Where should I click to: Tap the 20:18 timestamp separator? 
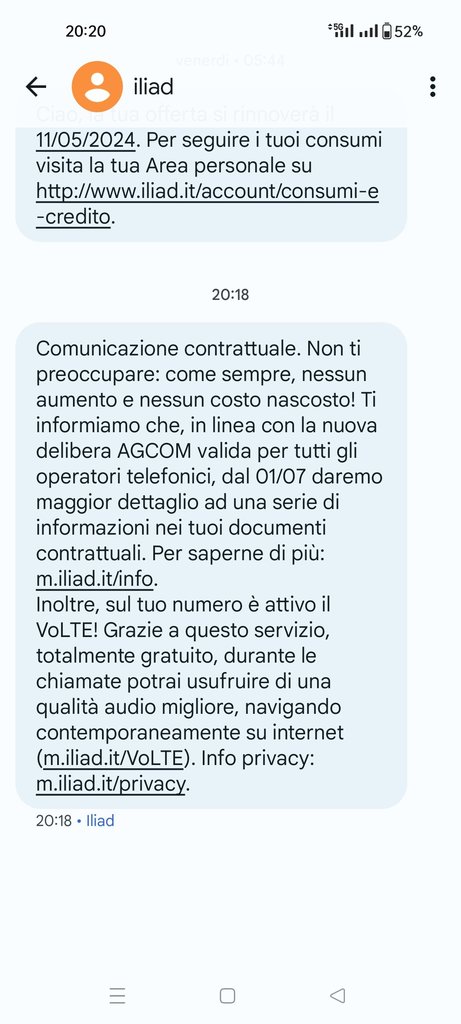[x=230, y=295]
